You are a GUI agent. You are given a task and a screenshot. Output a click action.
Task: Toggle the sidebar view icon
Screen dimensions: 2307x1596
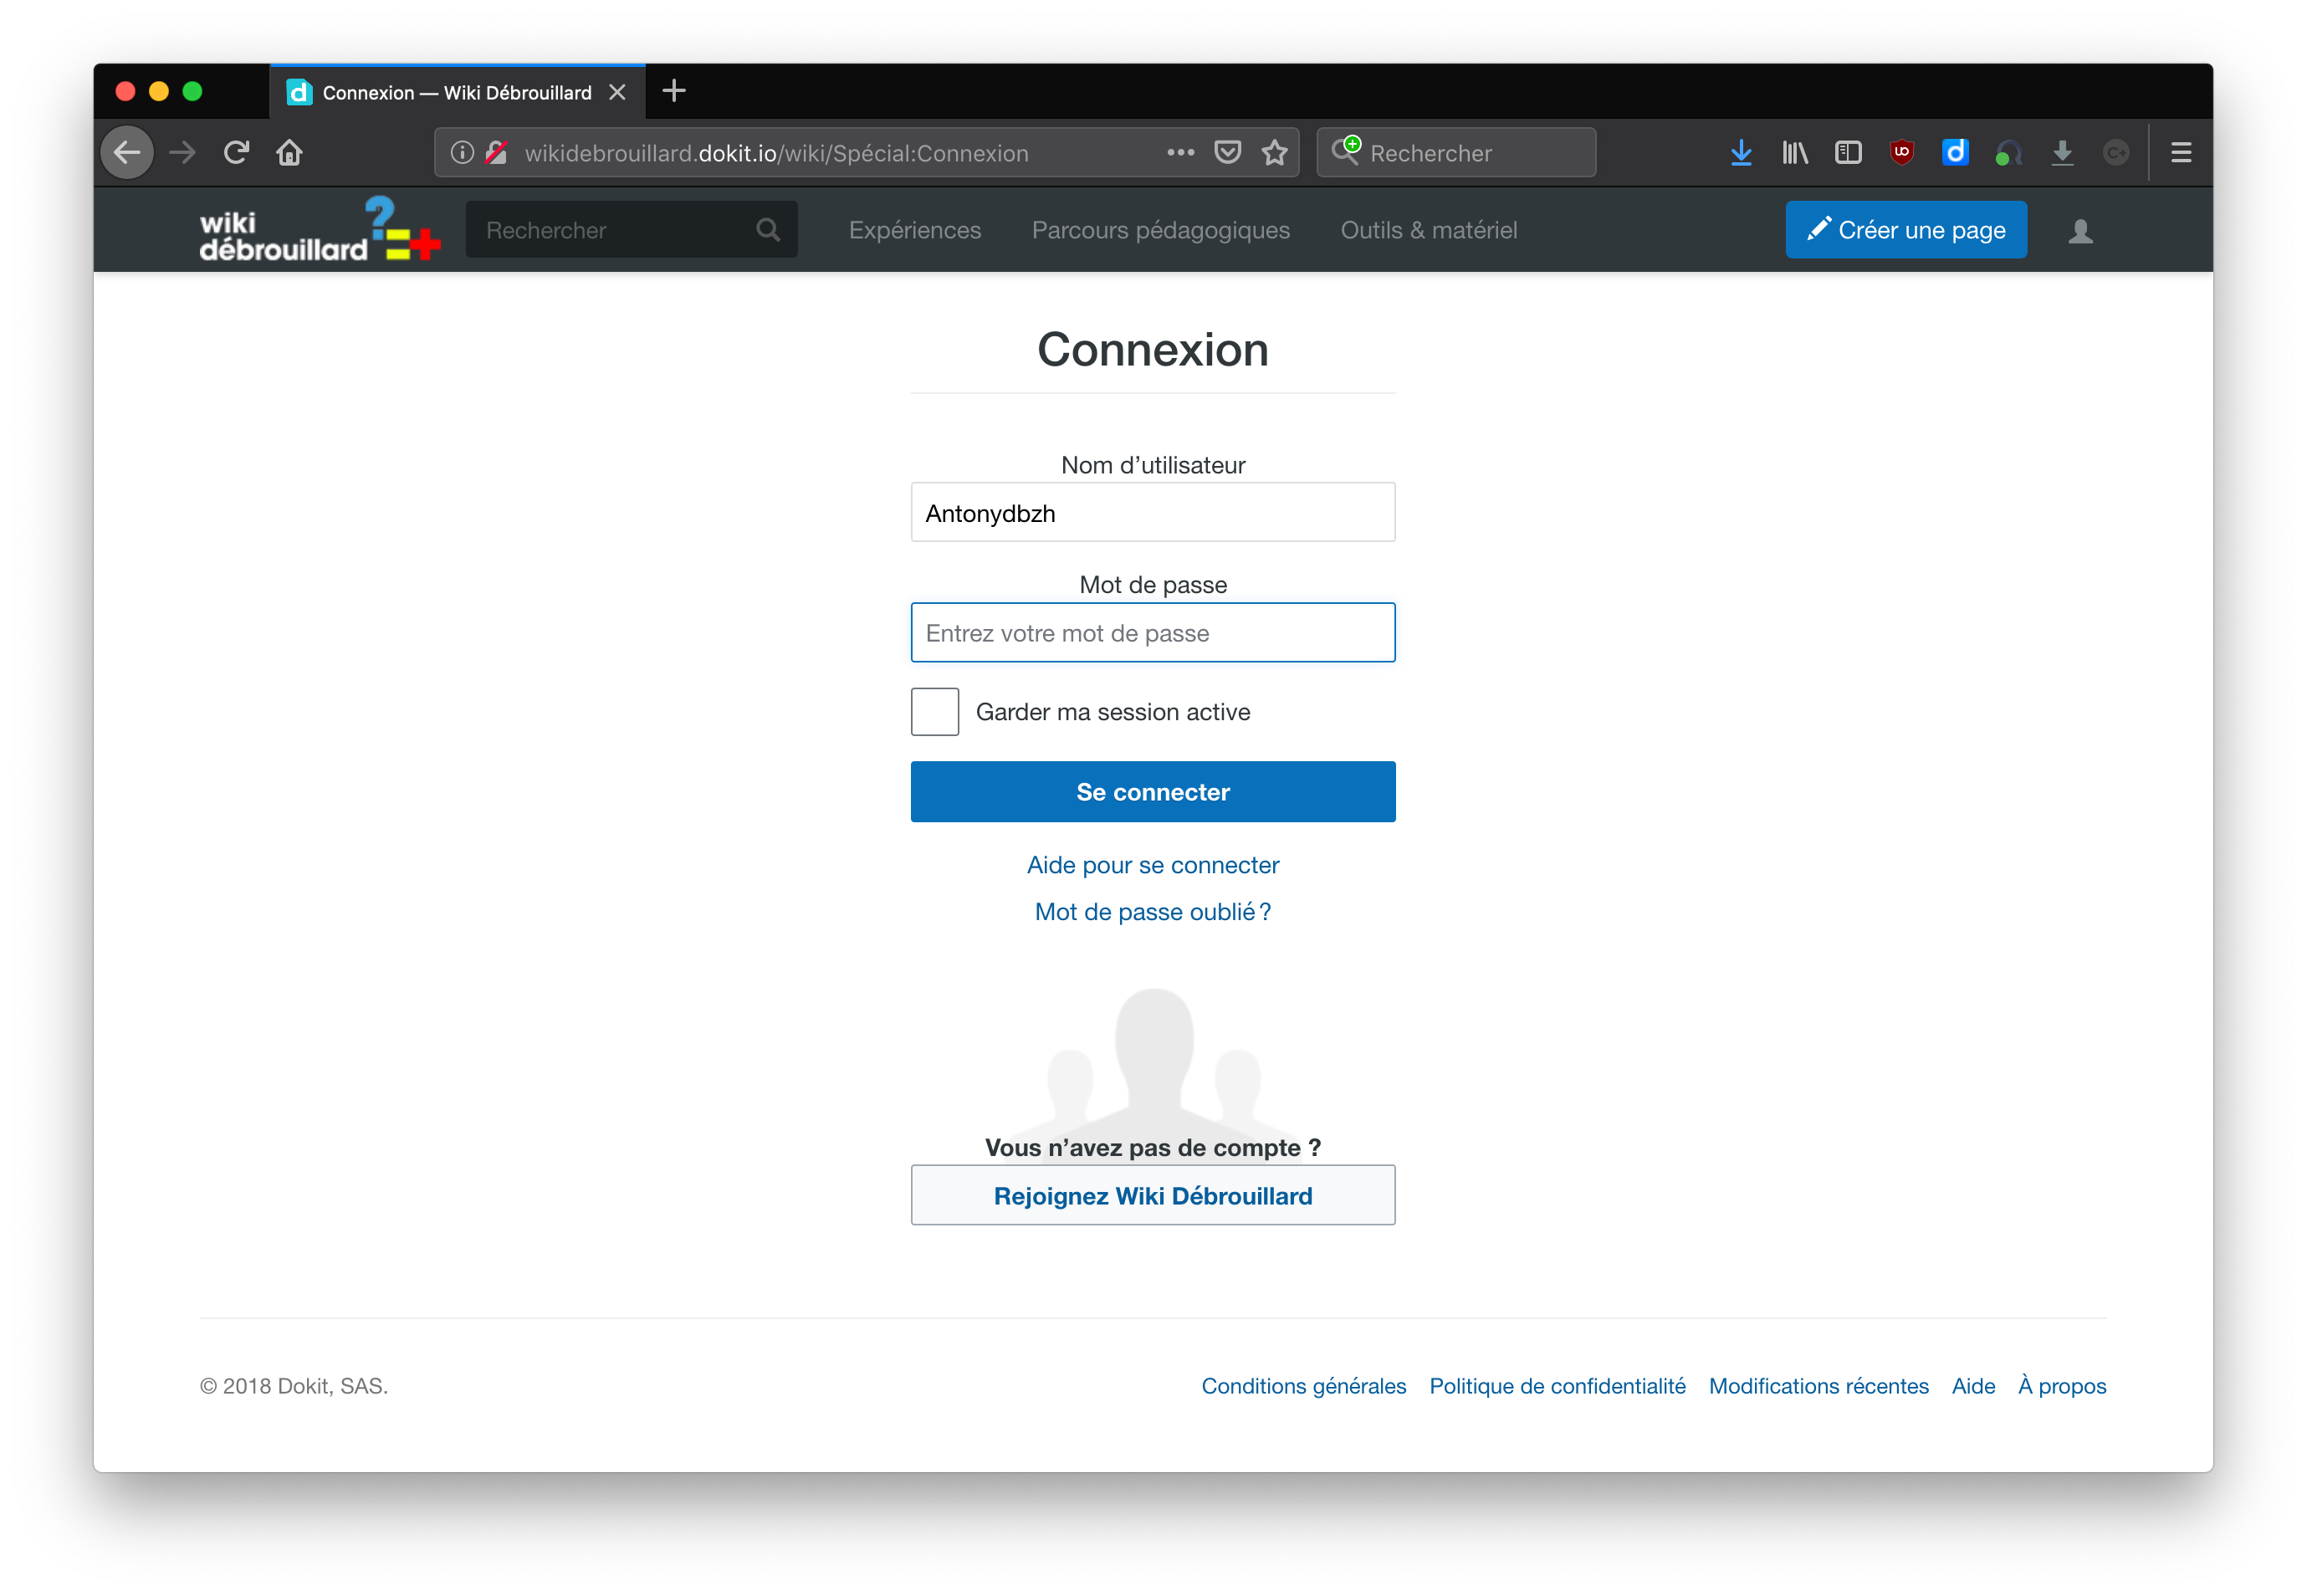pyautogui.click(x=1848, y=152)
